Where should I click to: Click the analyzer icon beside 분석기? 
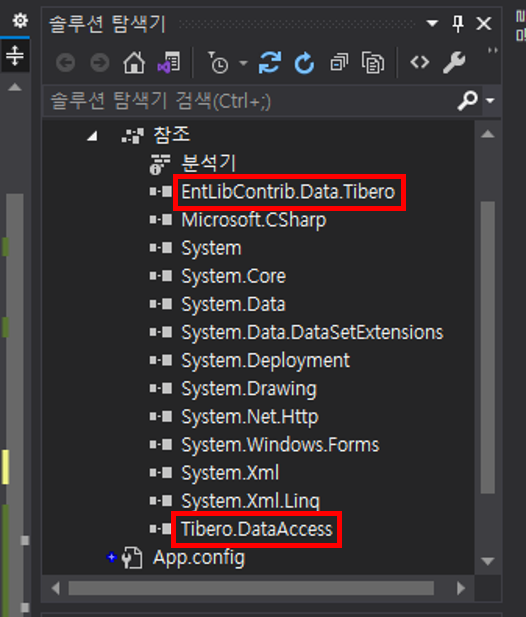coord(160,164)
